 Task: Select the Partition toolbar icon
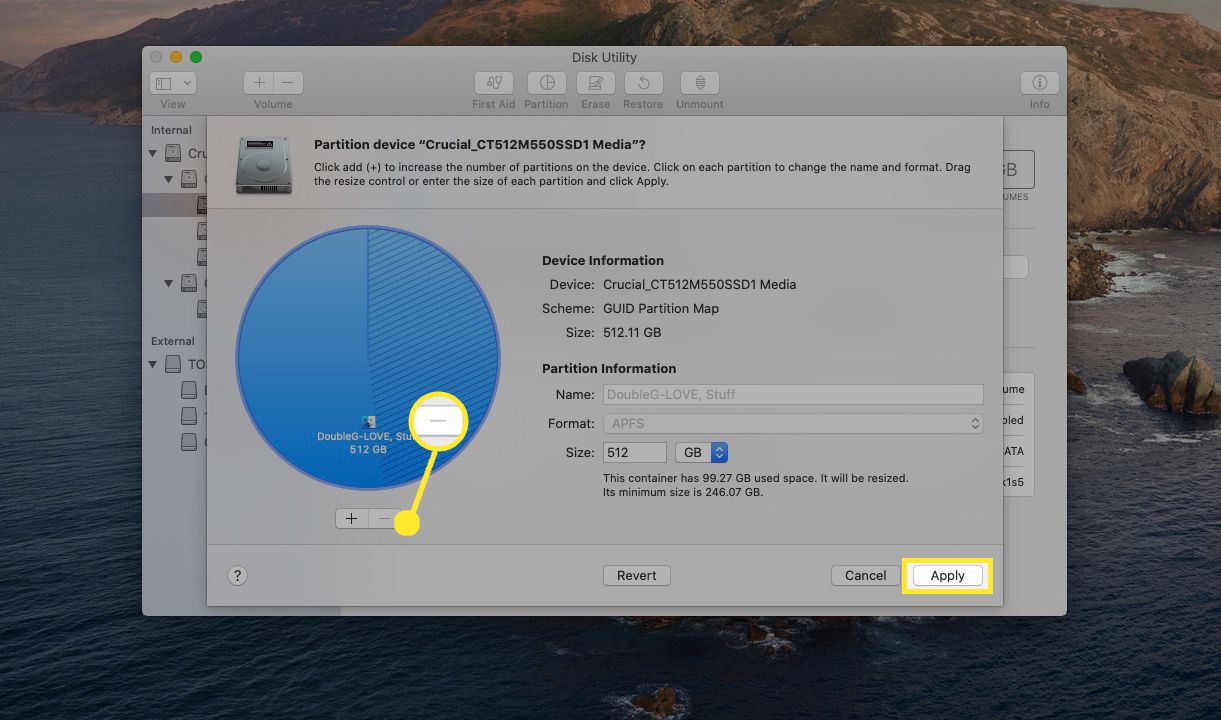click(546, 84)
